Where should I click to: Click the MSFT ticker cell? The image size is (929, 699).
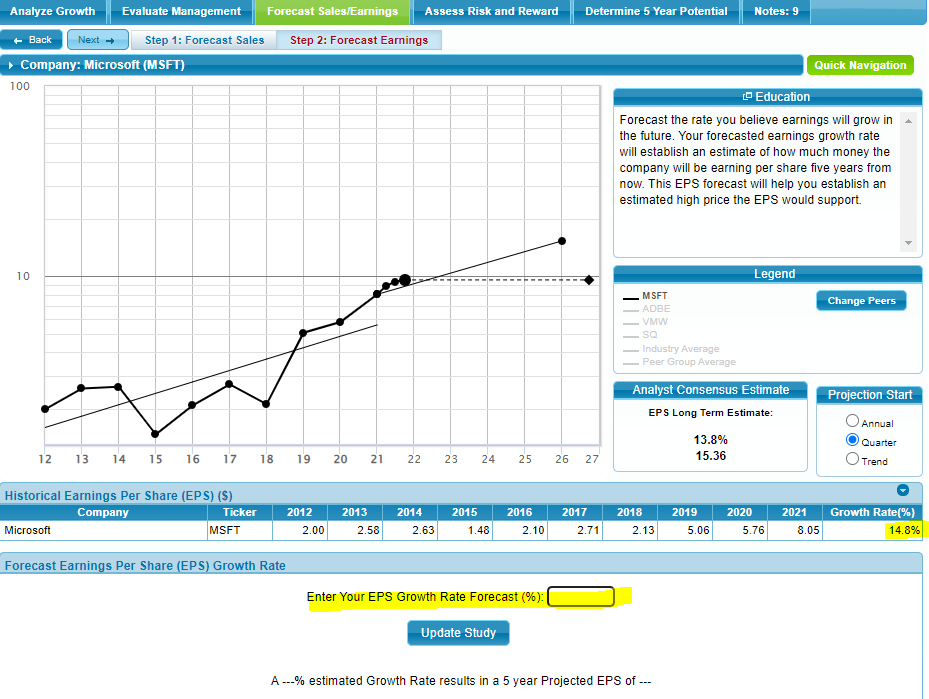pos(239,530)
